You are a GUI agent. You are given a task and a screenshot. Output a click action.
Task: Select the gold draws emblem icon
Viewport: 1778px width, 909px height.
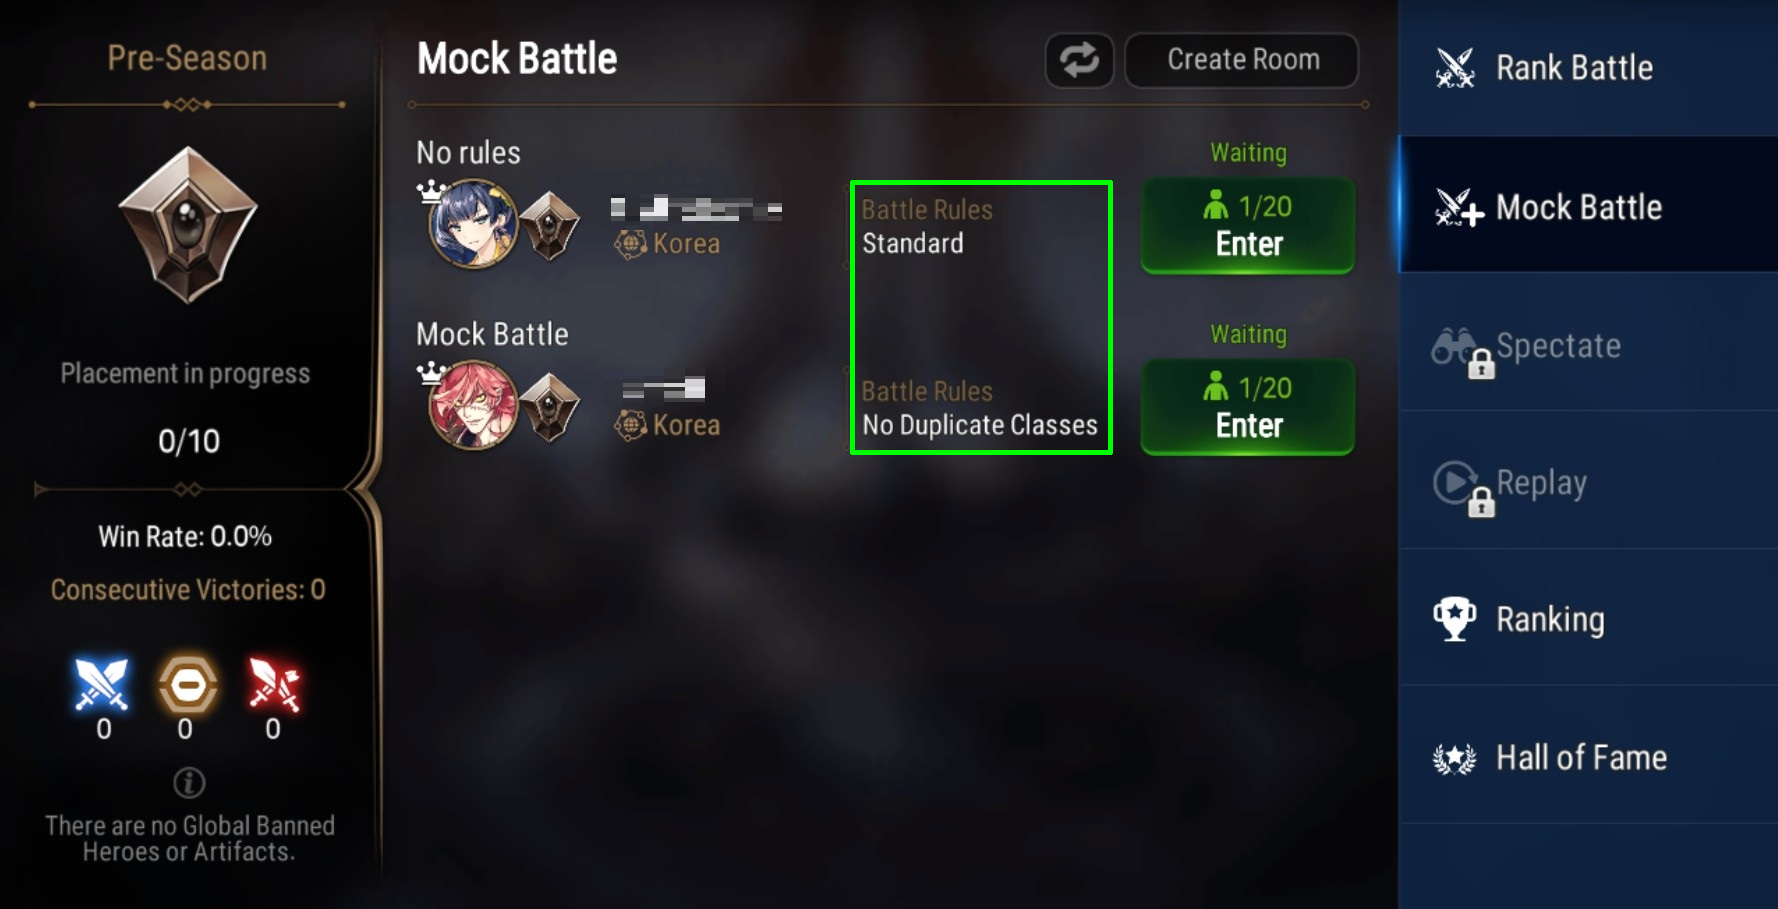coord(187,685)
